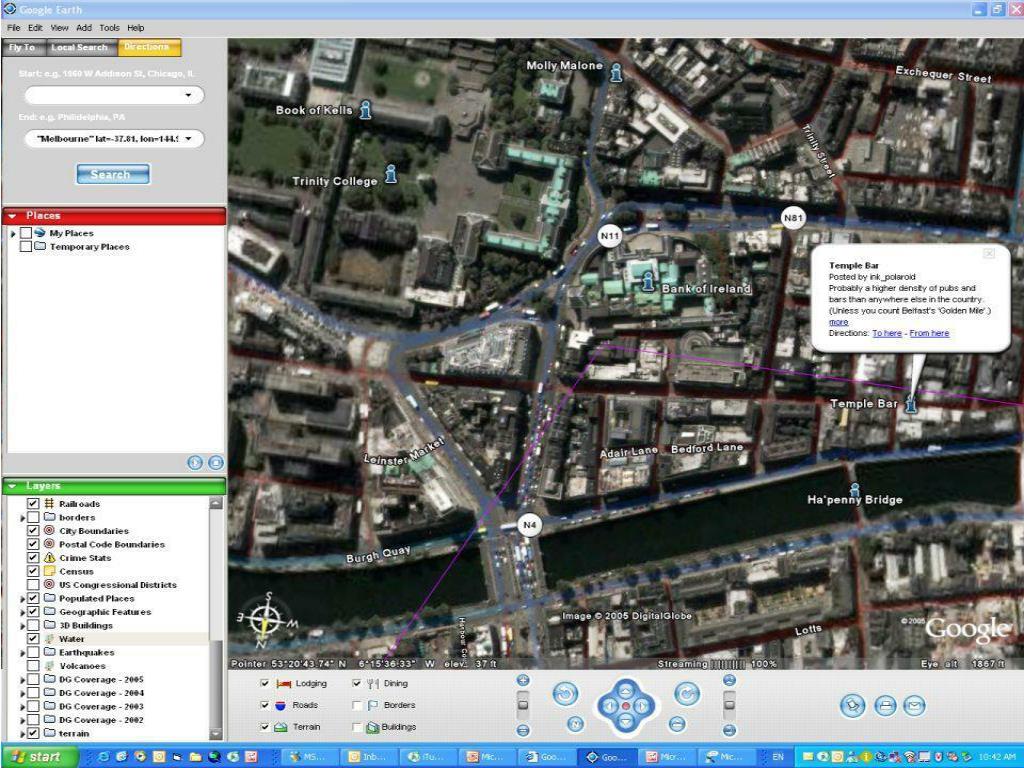Enable the Borders checkbox in bottom panel

click(x=356, y=705)
